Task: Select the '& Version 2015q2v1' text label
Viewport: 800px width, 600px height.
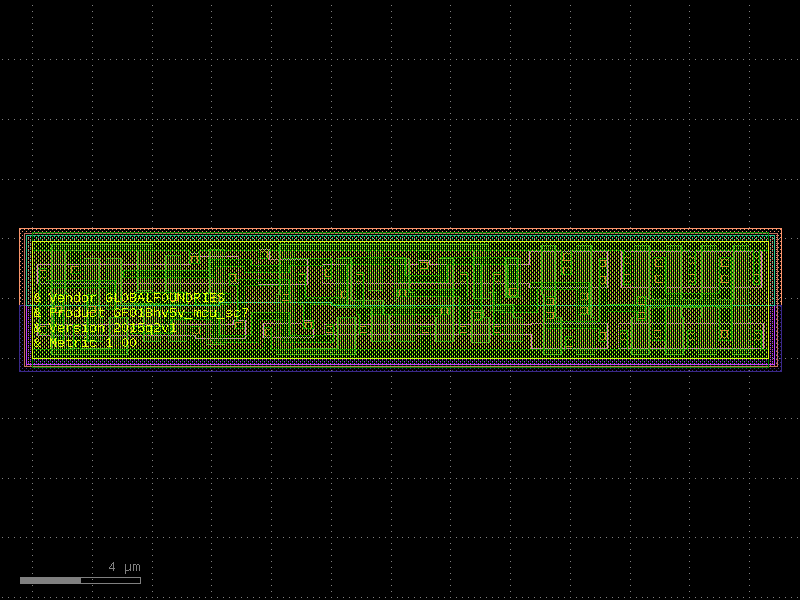Action: pyautogui.click(x=105, y=328)
